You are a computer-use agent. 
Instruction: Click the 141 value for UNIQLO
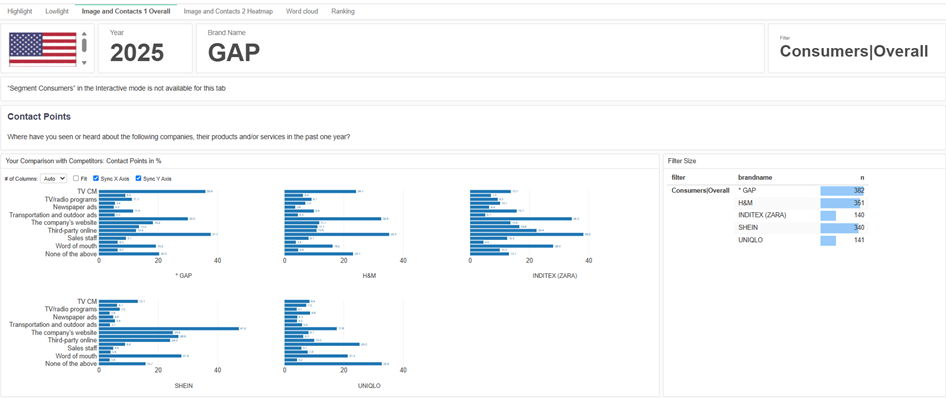click(859, 240)
